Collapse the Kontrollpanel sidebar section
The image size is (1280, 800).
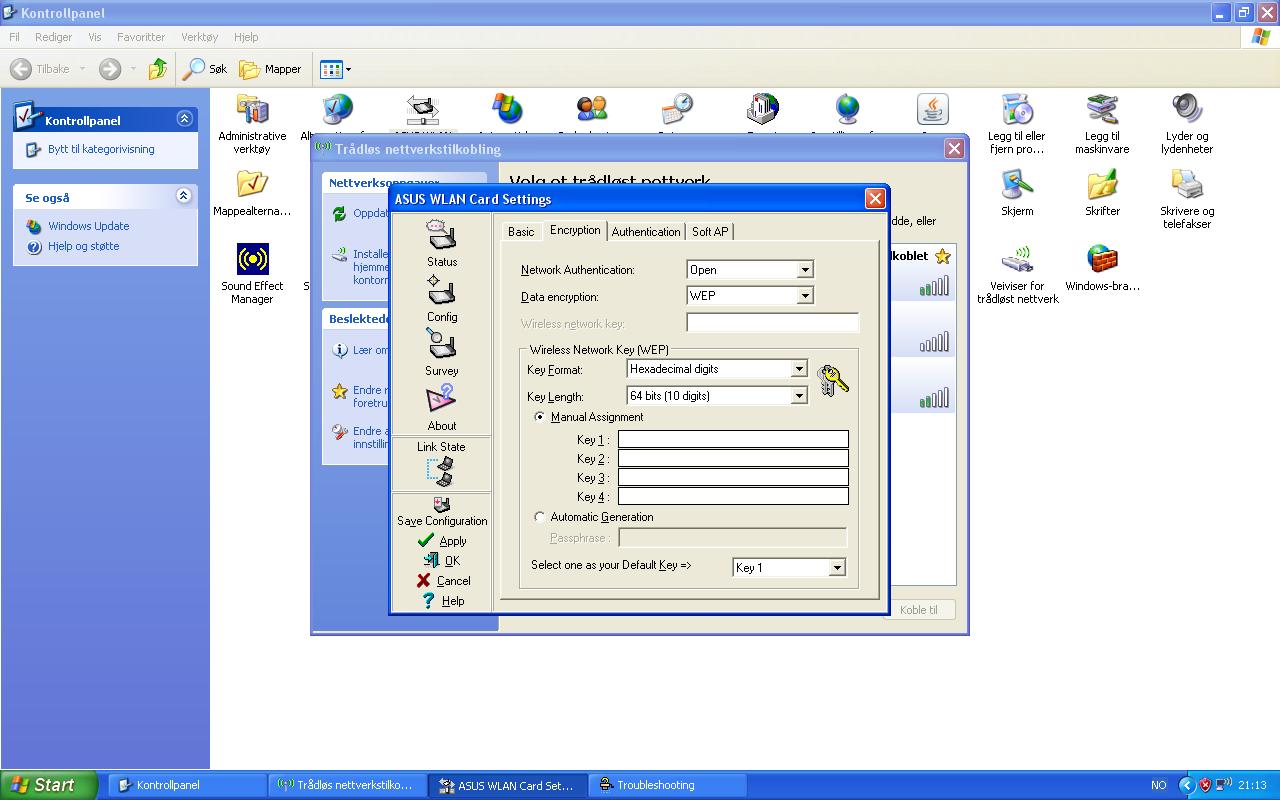[x=184, y=118]
